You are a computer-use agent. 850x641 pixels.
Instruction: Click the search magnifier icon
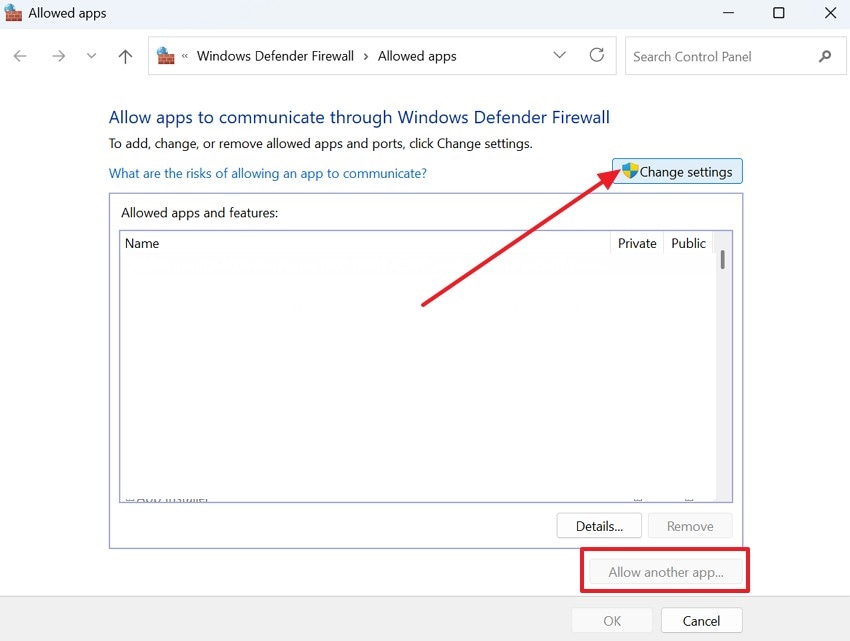click(825, 56)
